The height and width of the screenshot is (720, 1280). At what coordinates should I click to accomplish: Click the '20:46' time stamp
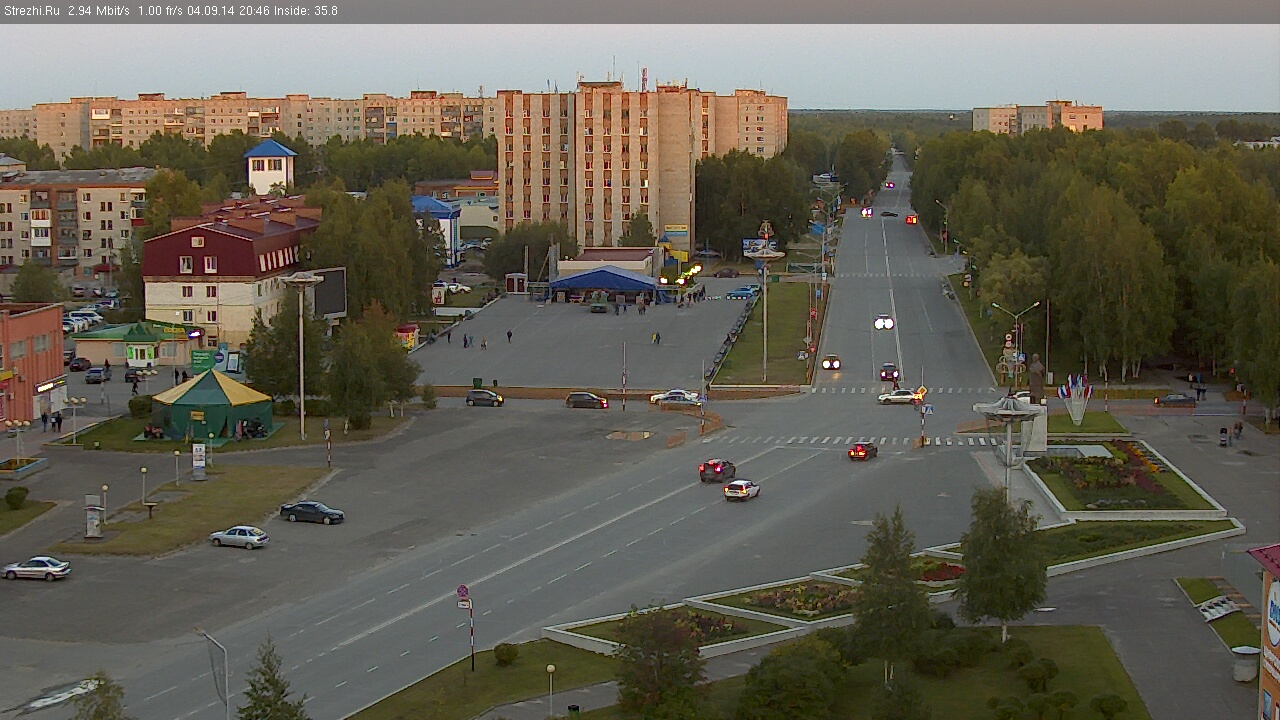(254, 11)
